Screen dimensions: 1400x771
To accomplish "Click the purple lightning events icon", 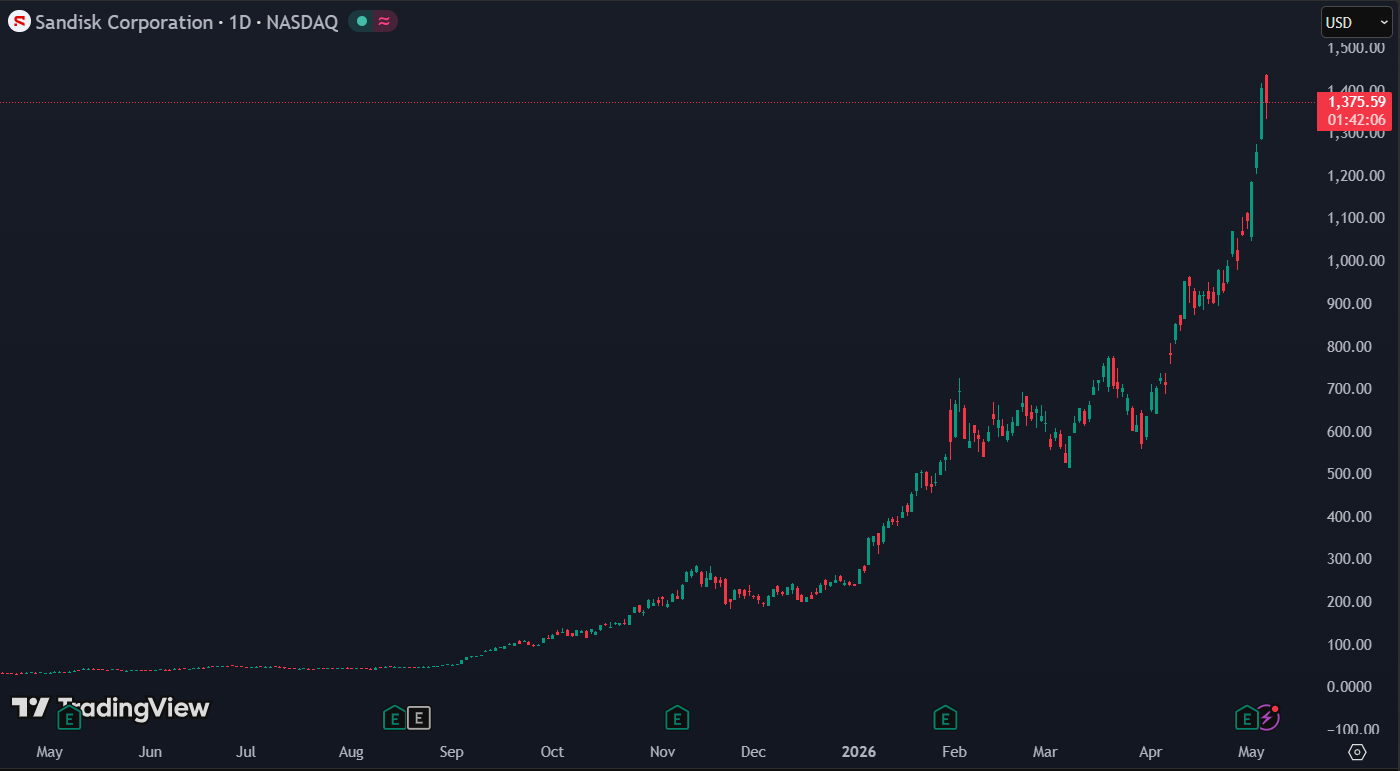I will point(1268,717).
